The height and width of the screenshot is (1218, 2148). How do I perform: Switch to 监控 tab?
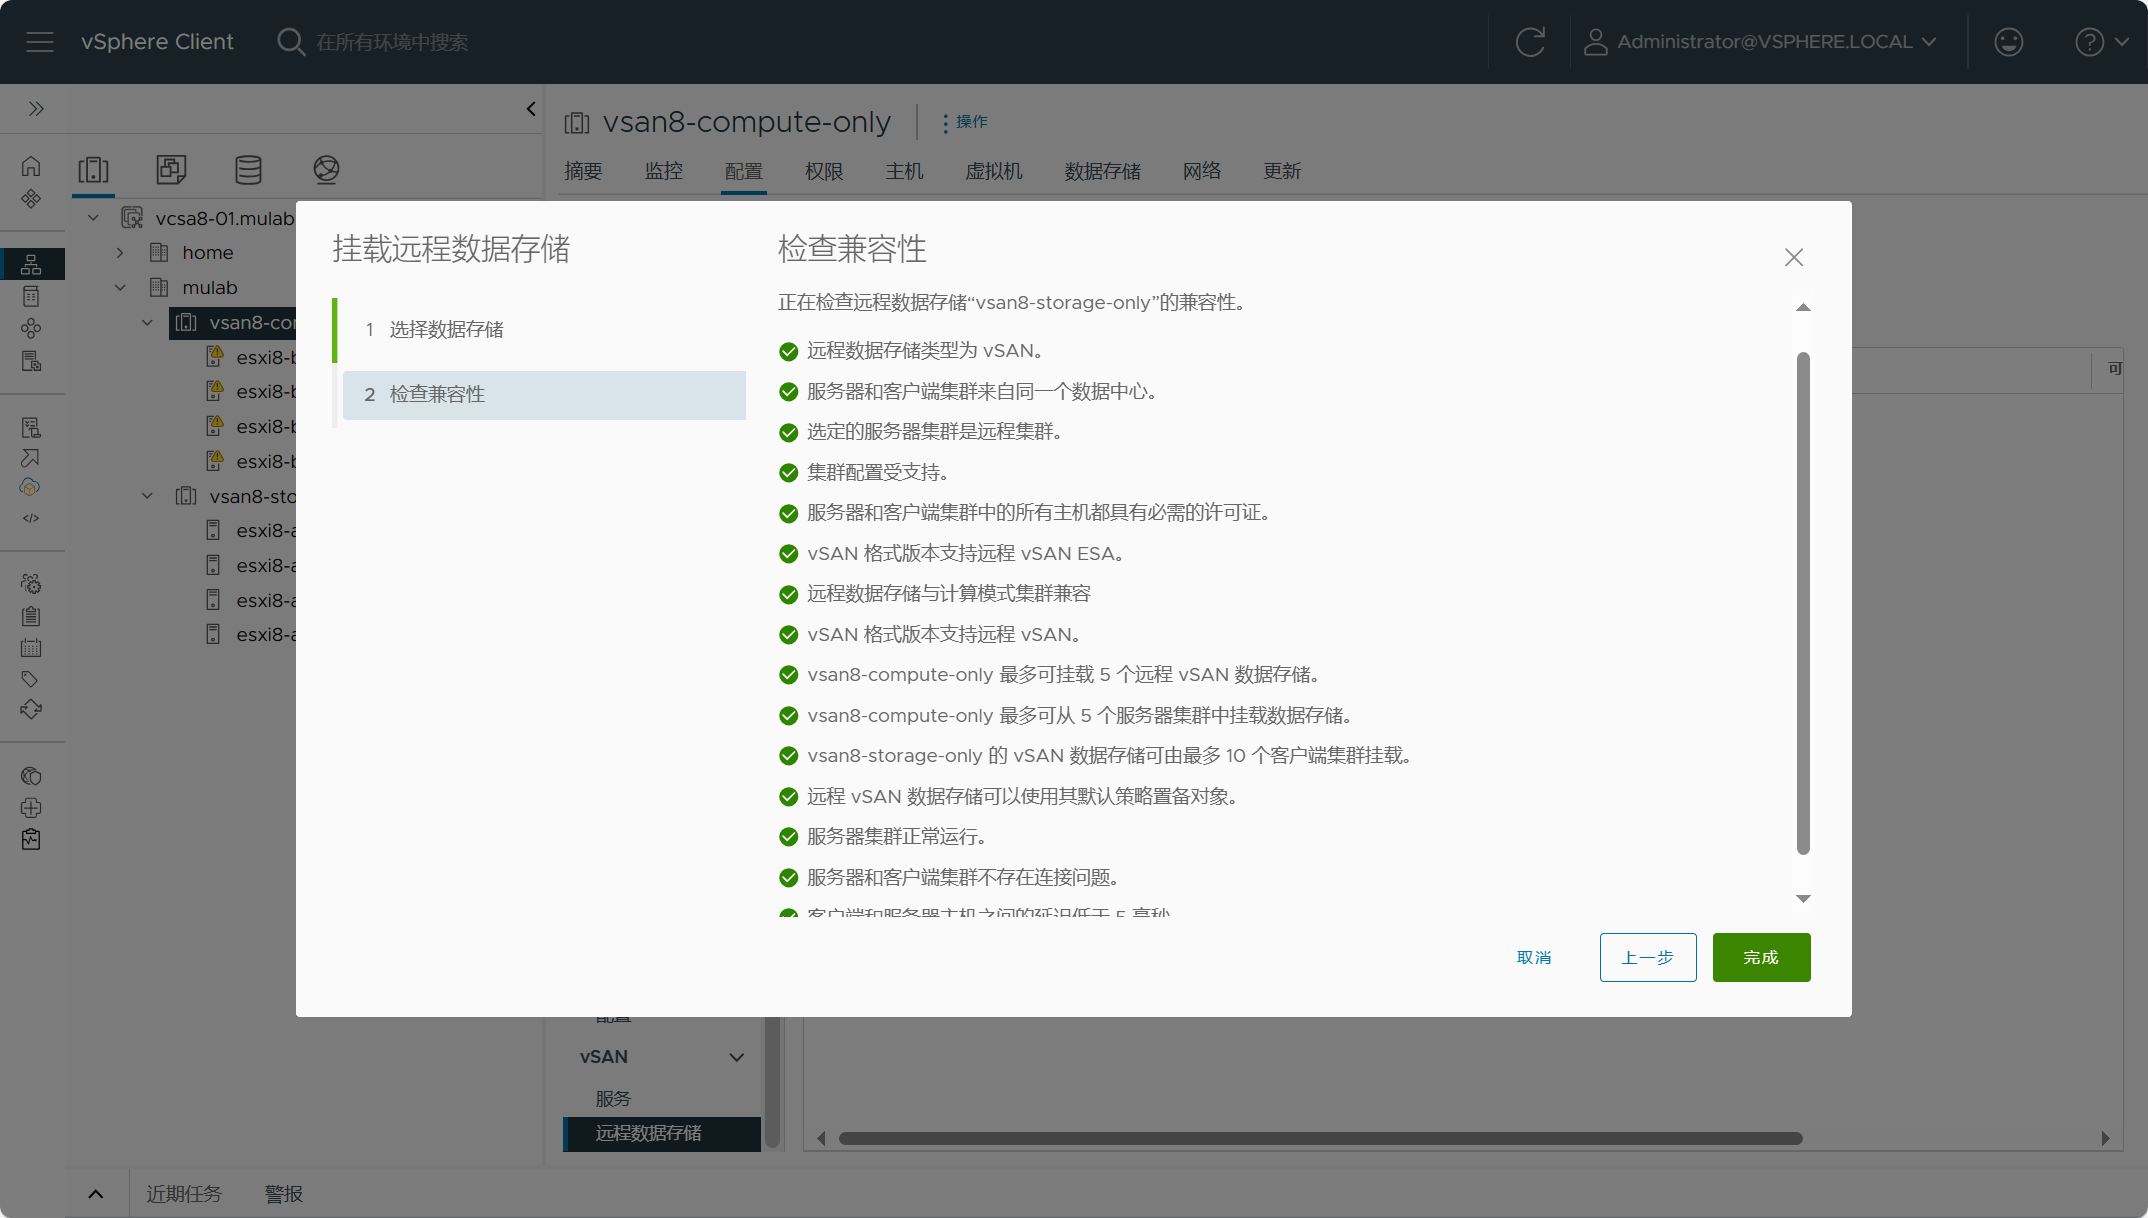(664, 171)
